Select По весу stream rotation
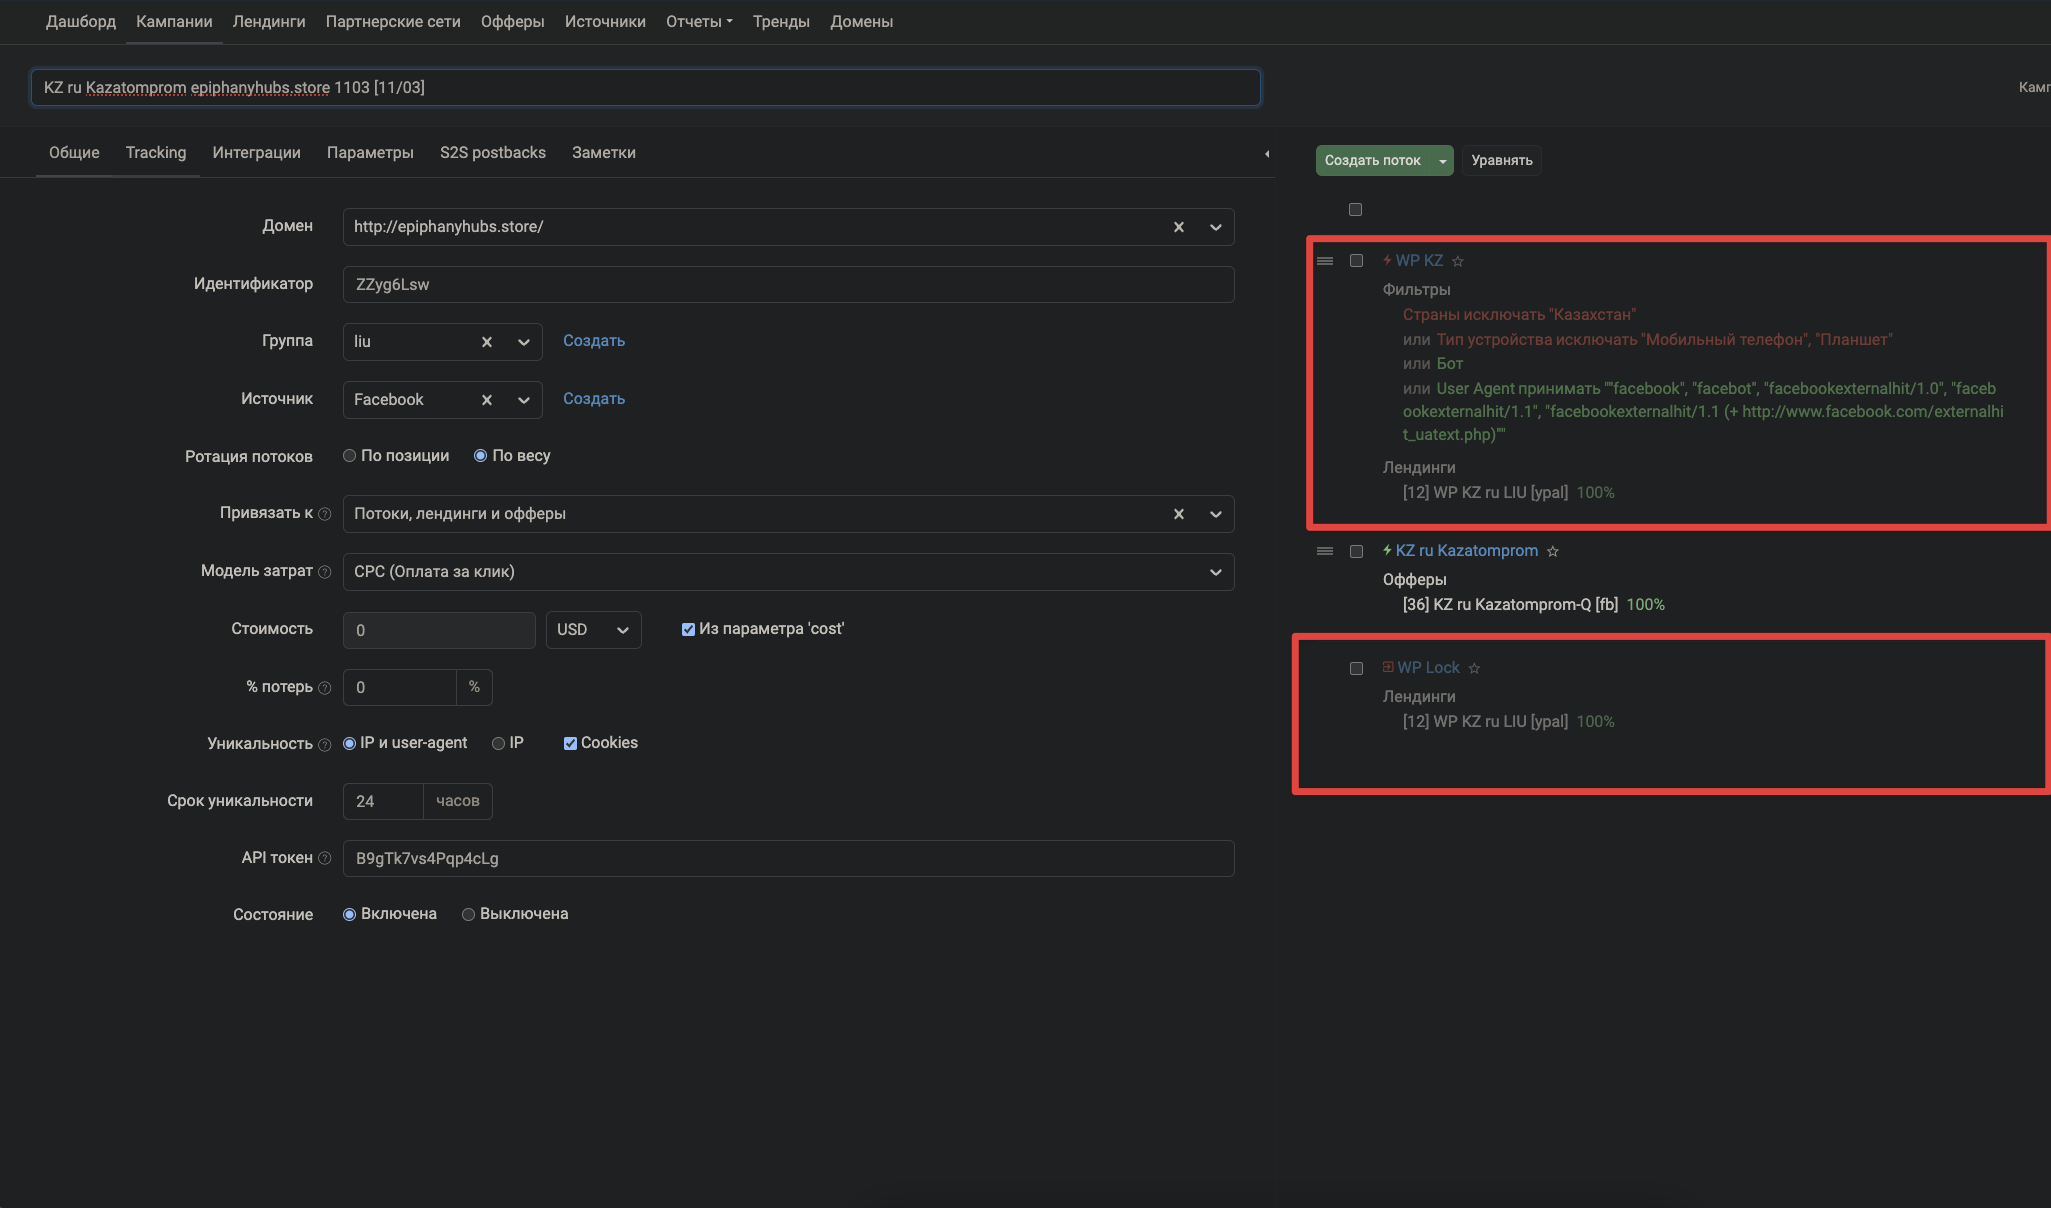Viewport: 2051px width, 1208px height. (480, 456)
